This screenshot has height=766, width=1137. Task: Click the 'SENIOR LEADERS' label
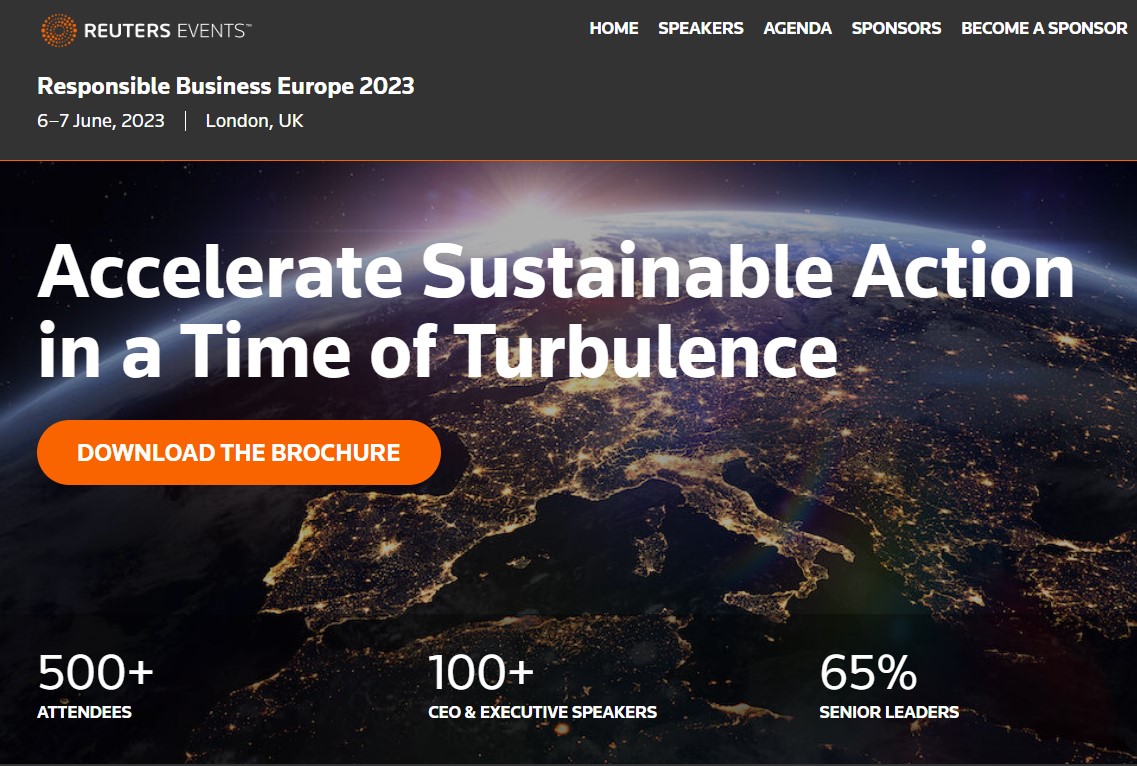point(889,712)
